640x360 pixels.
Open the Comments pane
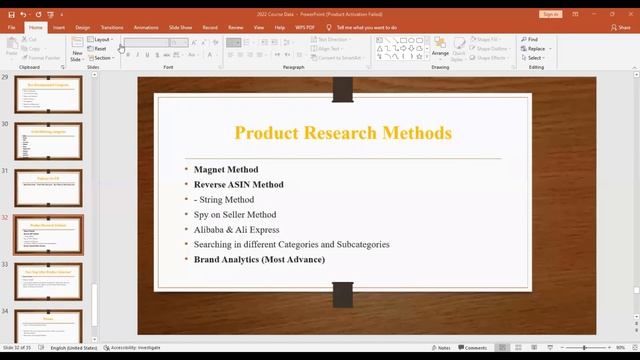pos(473,348)
